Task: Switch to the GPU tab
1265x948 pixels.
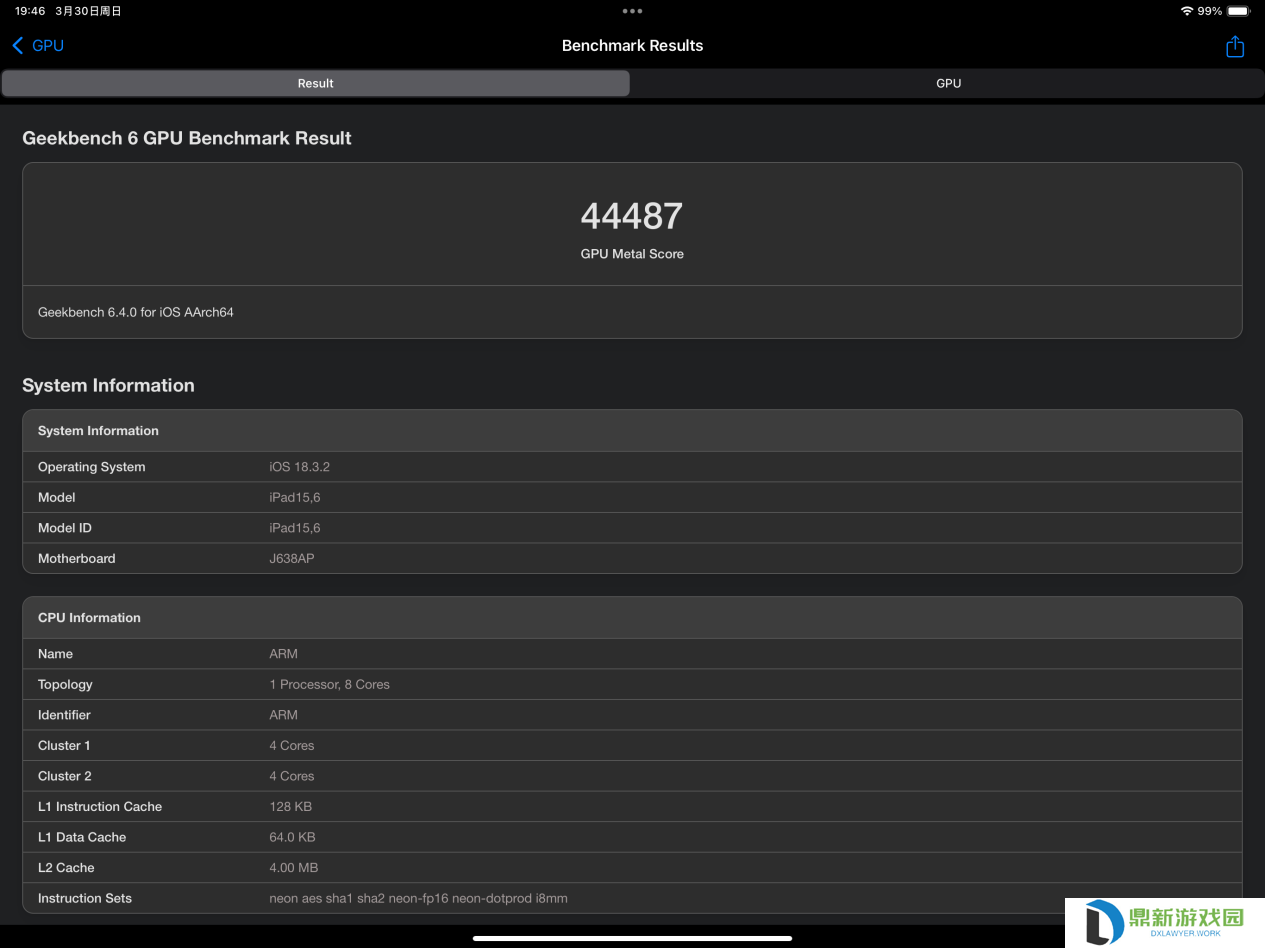Action: (x=948, y=83)
